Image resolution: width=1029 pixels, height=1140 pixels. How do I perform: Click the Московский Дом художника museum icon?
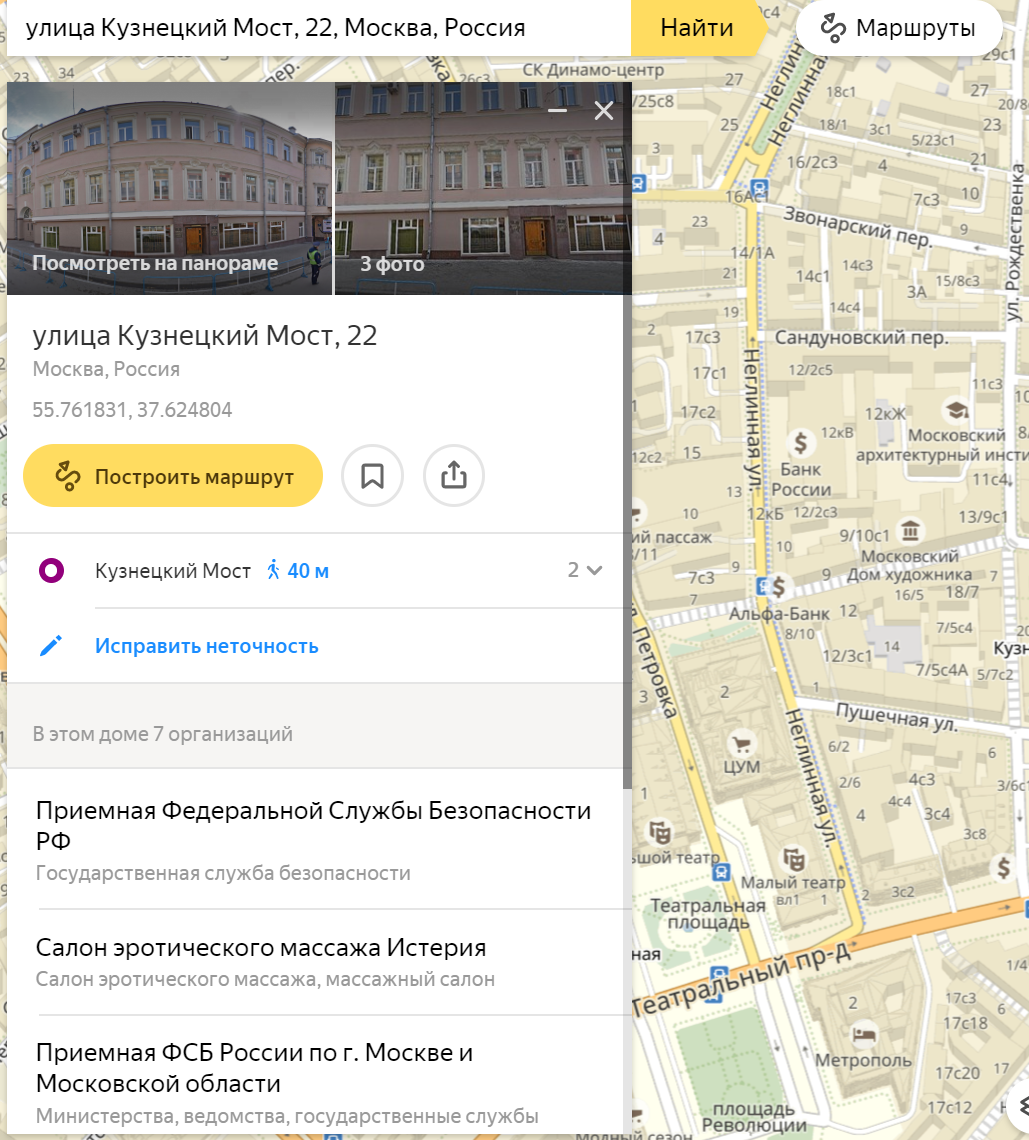[910, 529]
